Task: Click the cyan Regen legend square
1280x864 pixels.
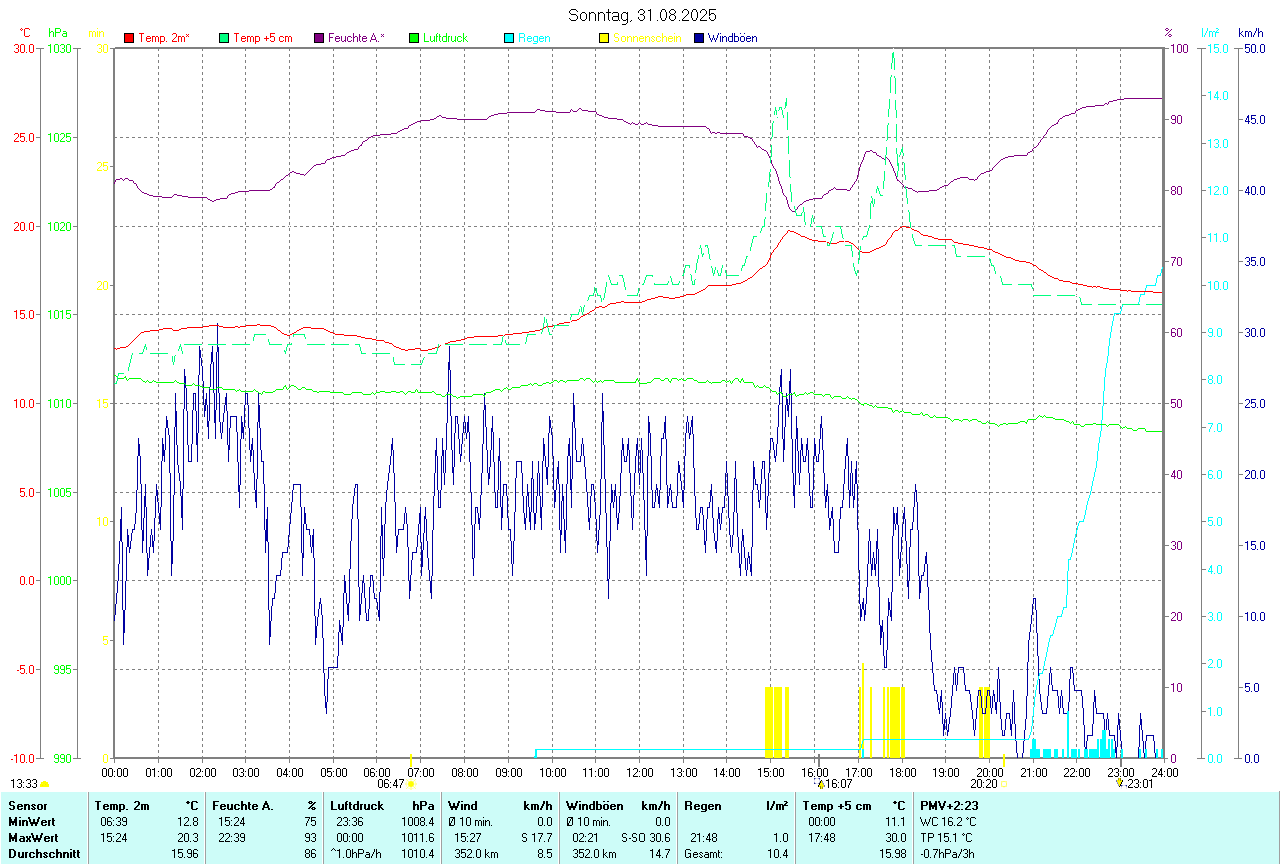Action: tap(509, 38)
